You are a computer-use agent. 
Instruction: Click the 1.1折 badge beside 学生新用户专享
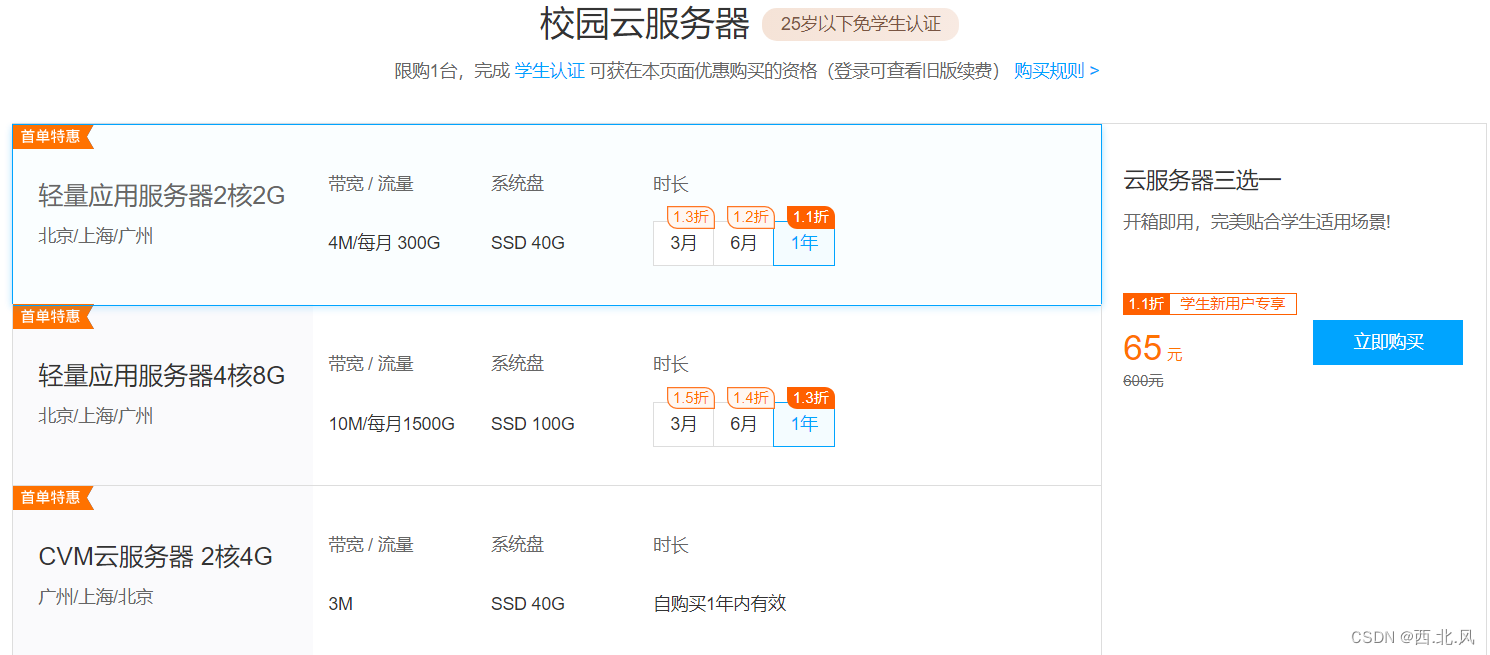click(1146, 304)
